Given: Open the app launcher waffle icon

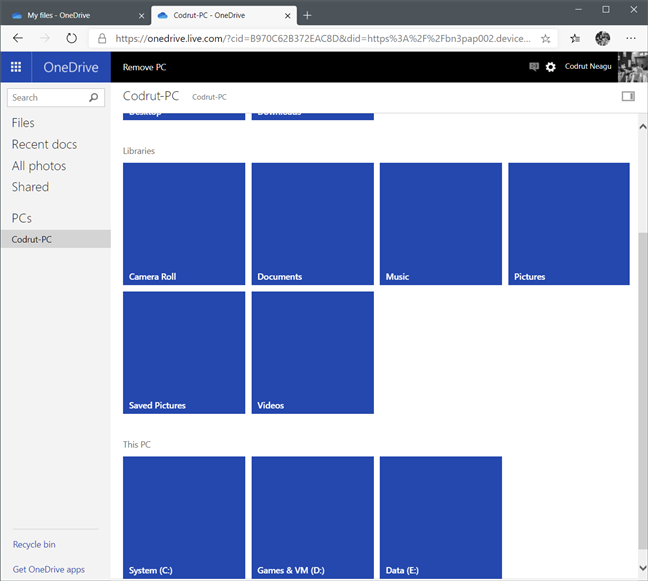Looking at the screenshot, I should coord(16,67).
